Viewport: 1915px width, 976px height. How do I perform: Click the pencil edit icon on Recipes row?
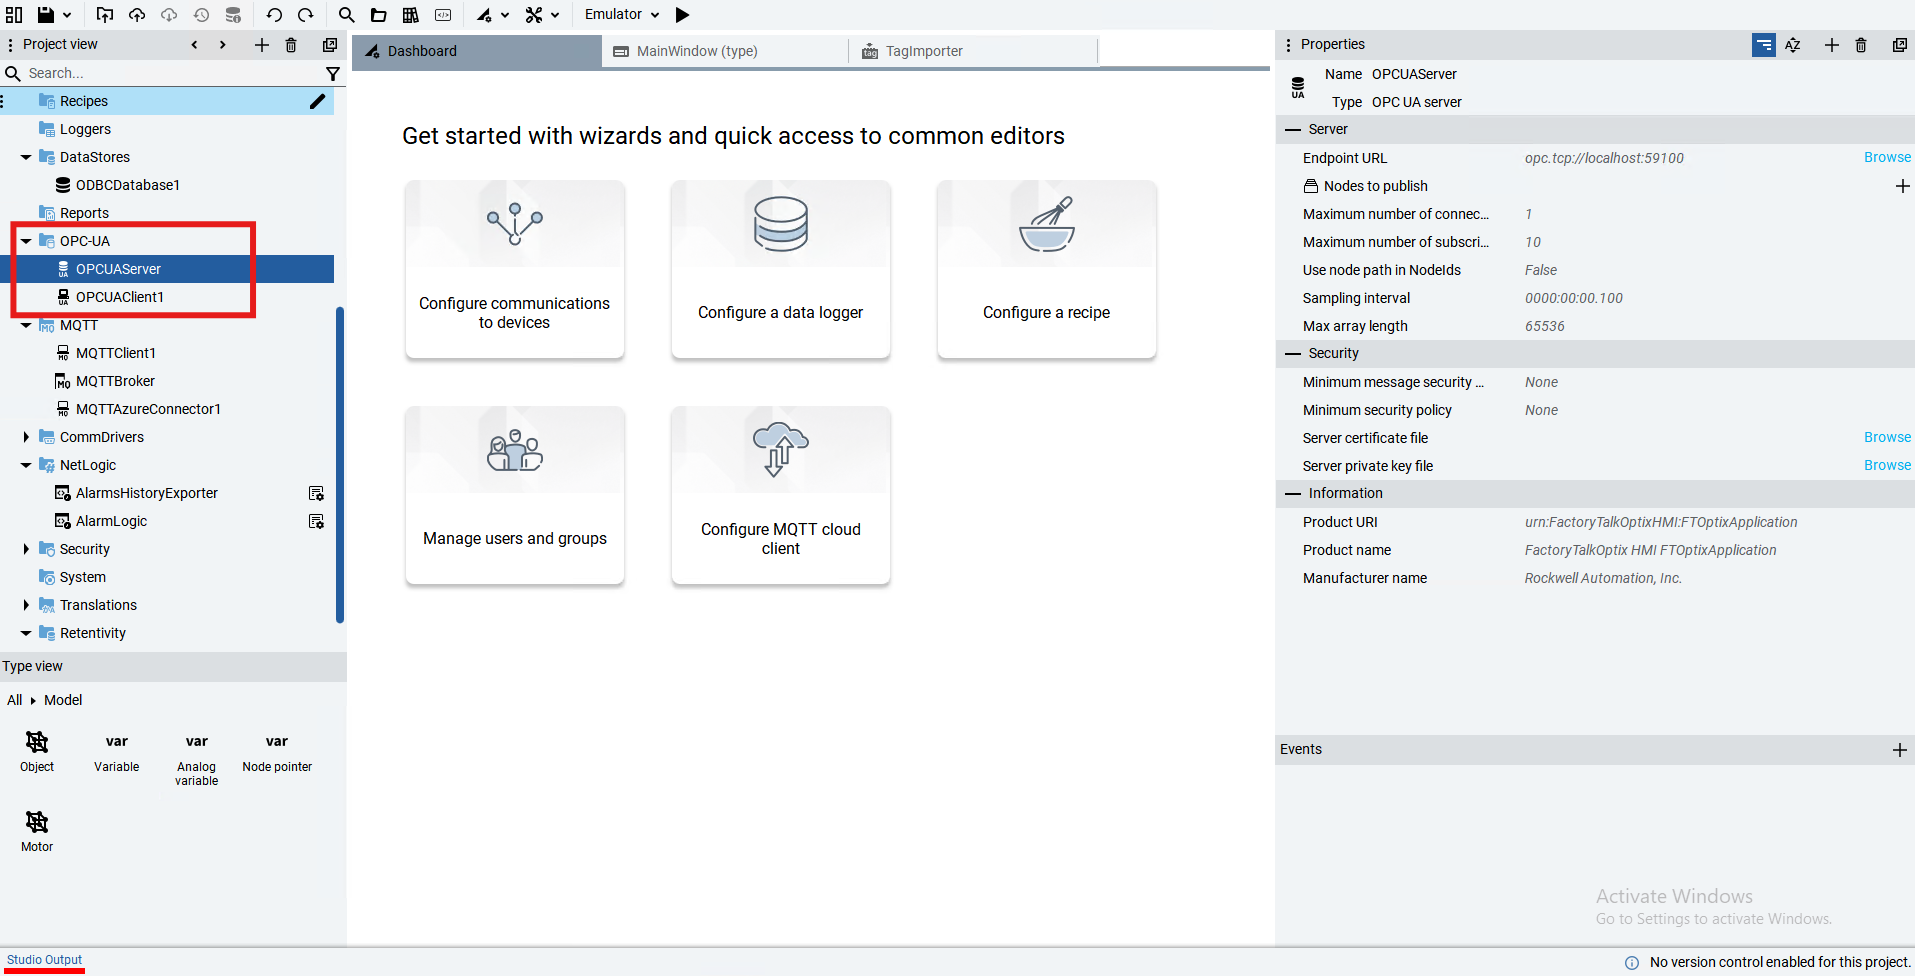(318, 101)
